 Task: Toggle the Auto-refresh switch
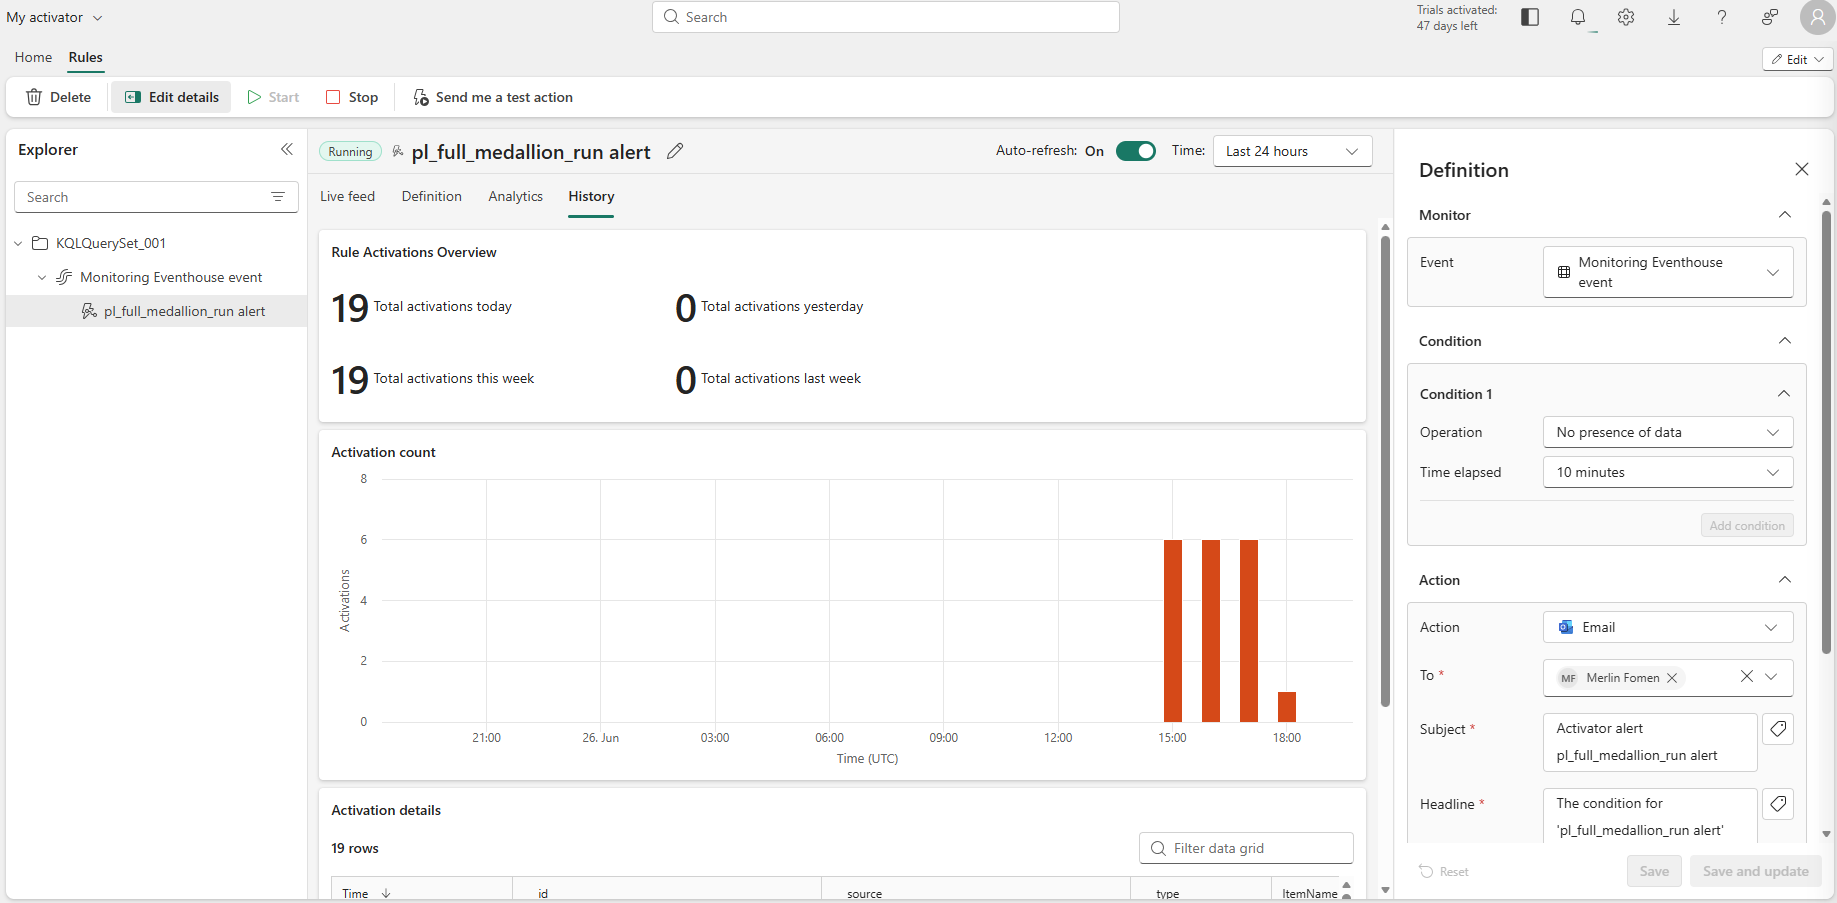(x=1136, y=151)
